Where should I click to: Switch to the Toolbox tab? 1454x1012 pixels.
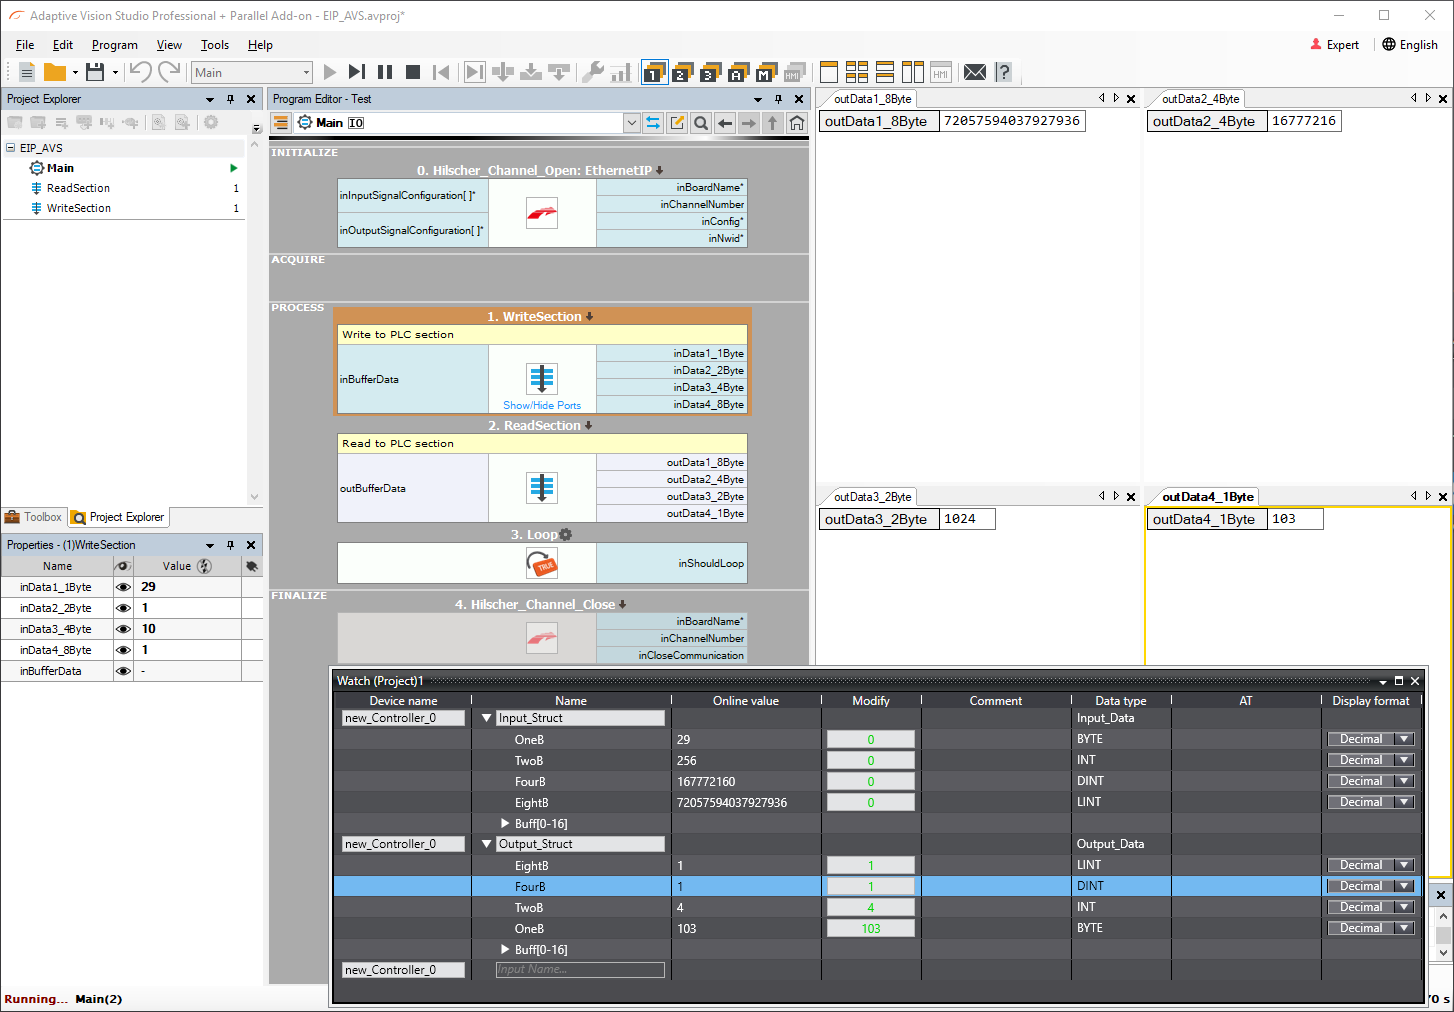coord(34,517)
